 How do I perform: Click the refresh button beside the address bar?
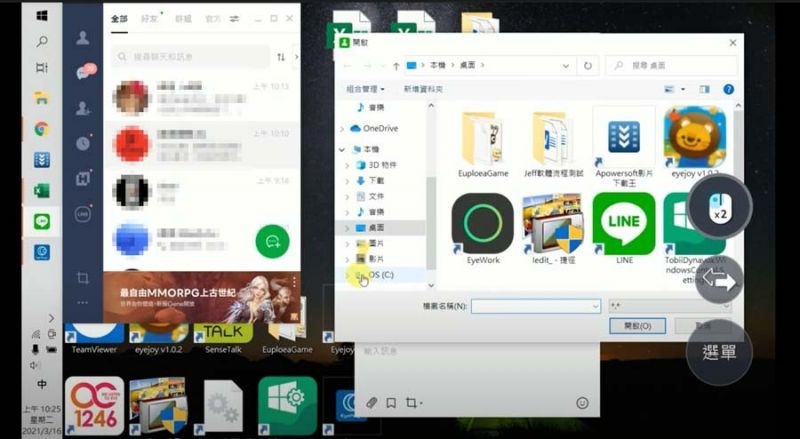pyautogui.click(x=589, y=65)
